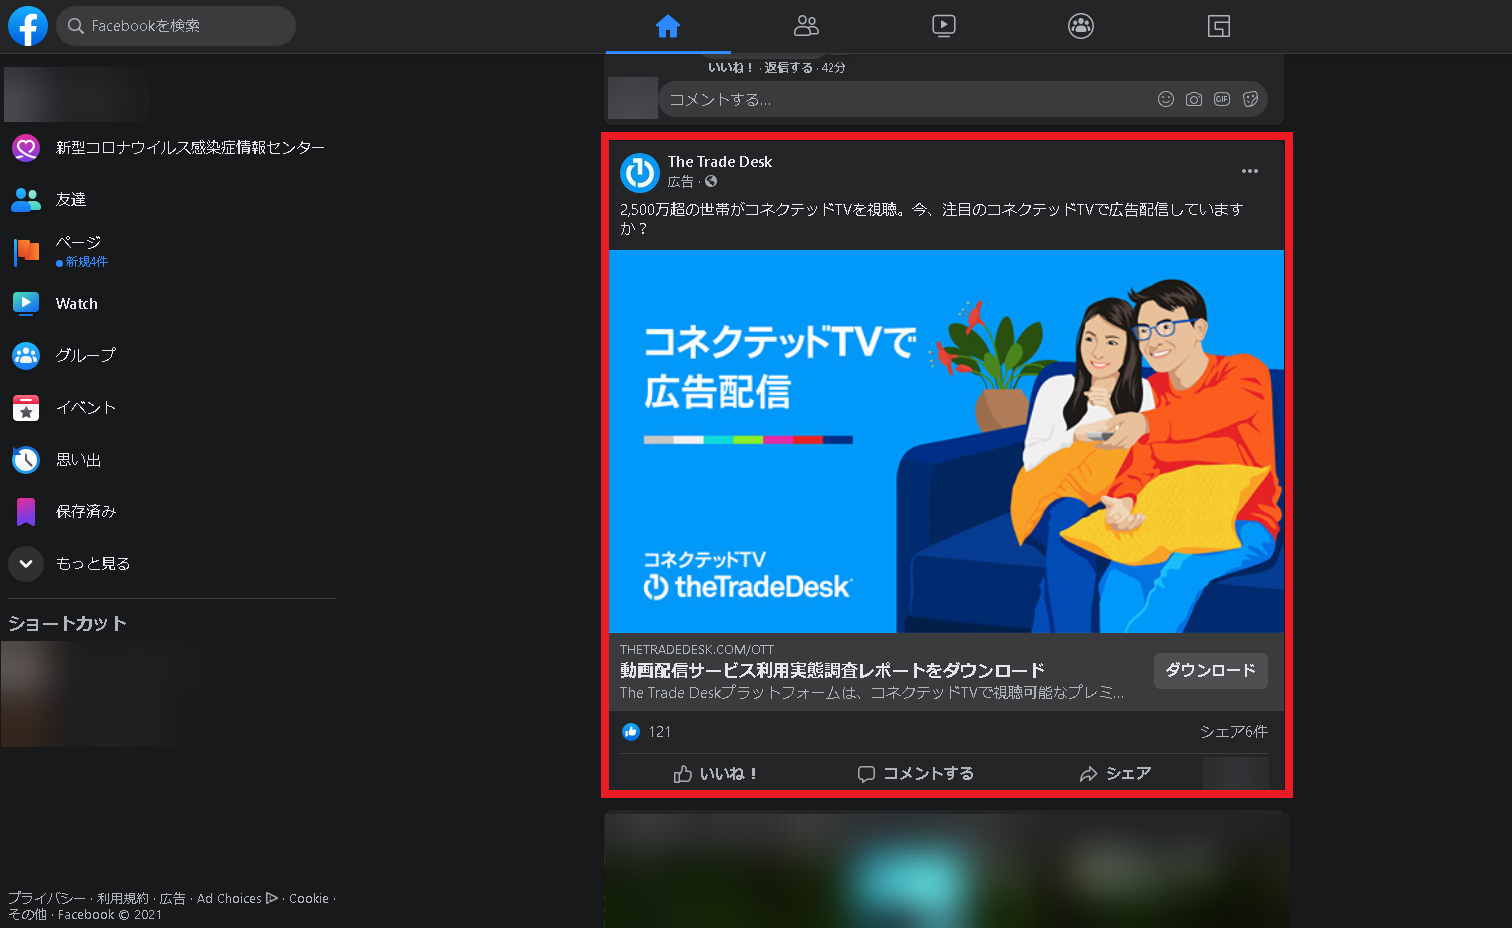
Task: Open the コネクテッドTVで広告配信 ad image
Action: (946, 441)
